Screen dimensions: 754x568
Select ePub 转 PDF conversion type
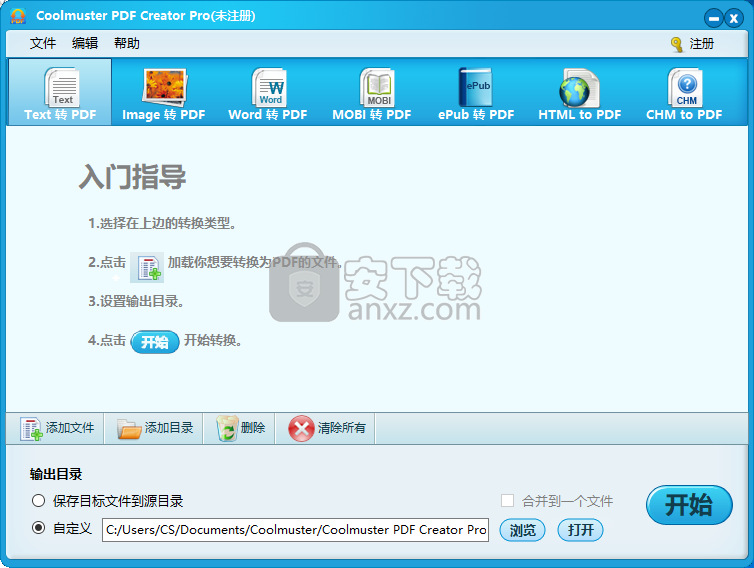coord(476,94)
